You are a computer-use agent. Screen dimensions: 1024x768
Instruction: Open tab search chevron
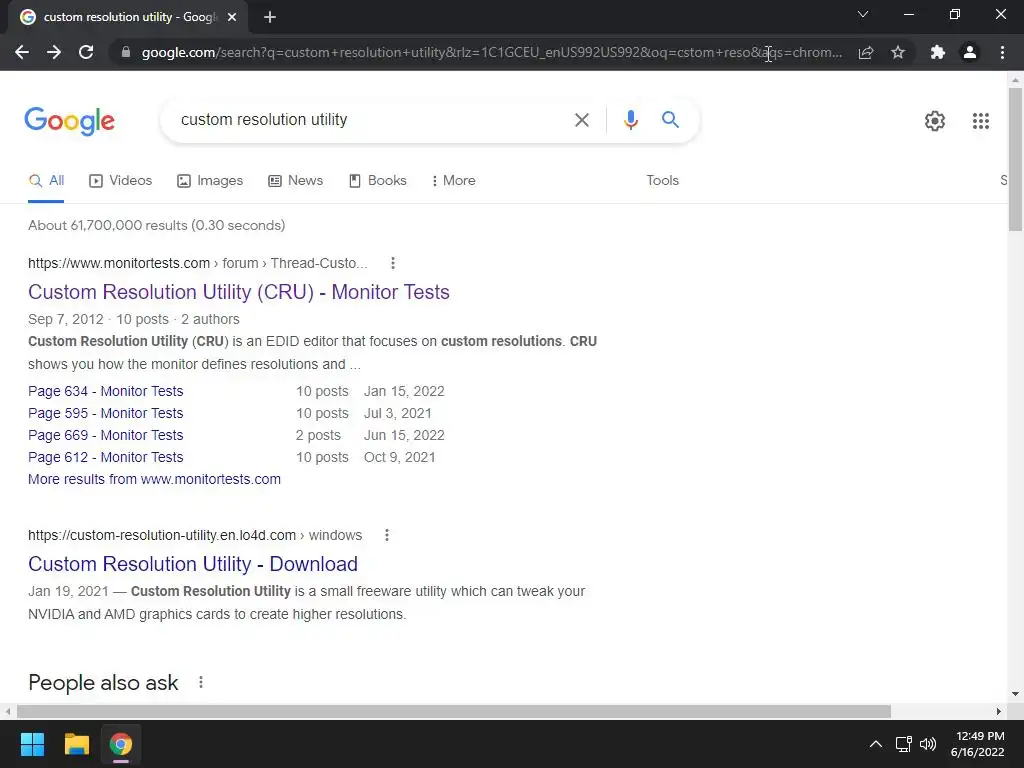click(863, 14)
